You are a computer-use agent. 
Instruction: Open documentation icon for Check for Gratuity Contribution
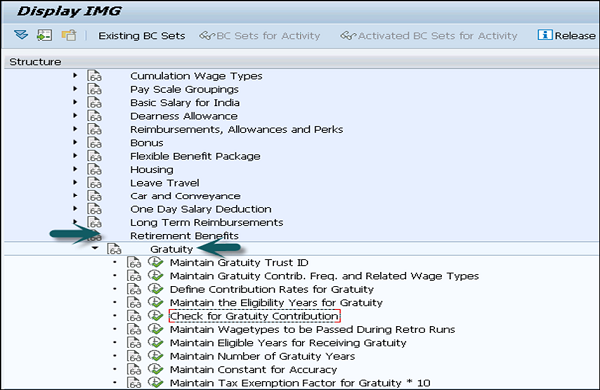(x=134, y=316)
